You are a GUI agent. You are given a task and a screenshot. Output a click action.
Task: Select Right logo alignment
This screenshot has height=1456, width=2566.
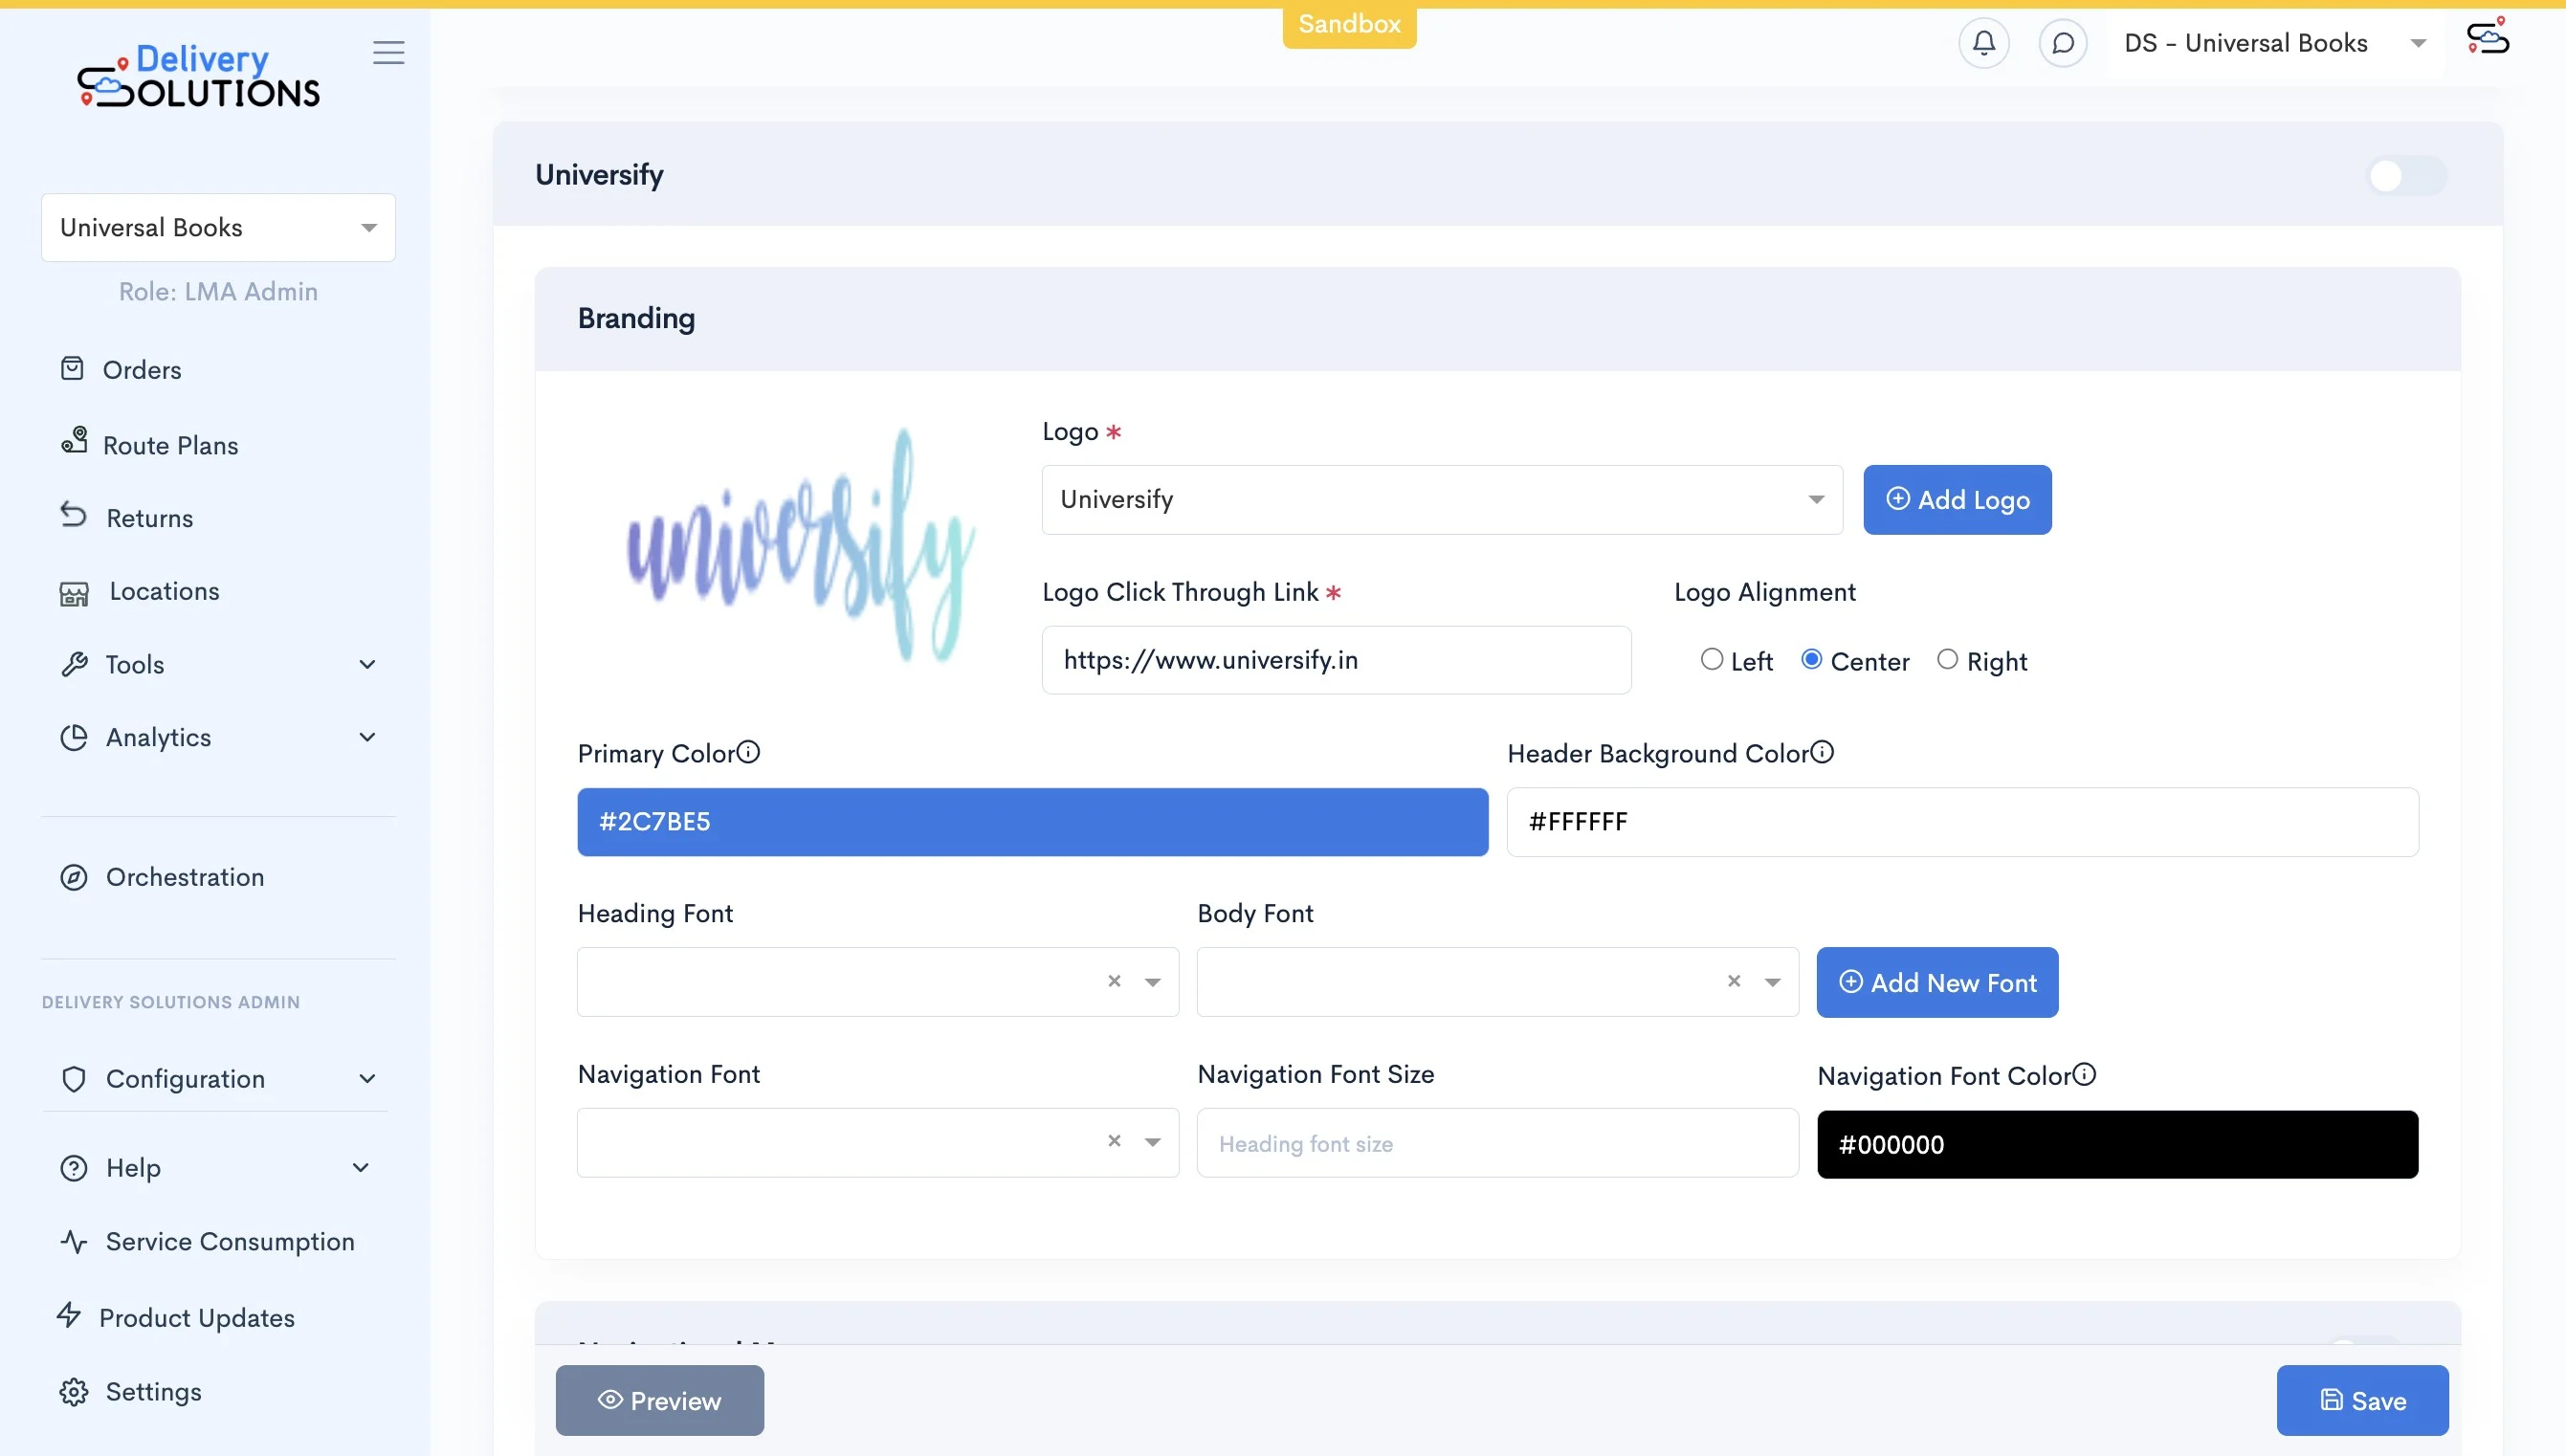(x=1947, y=660)
